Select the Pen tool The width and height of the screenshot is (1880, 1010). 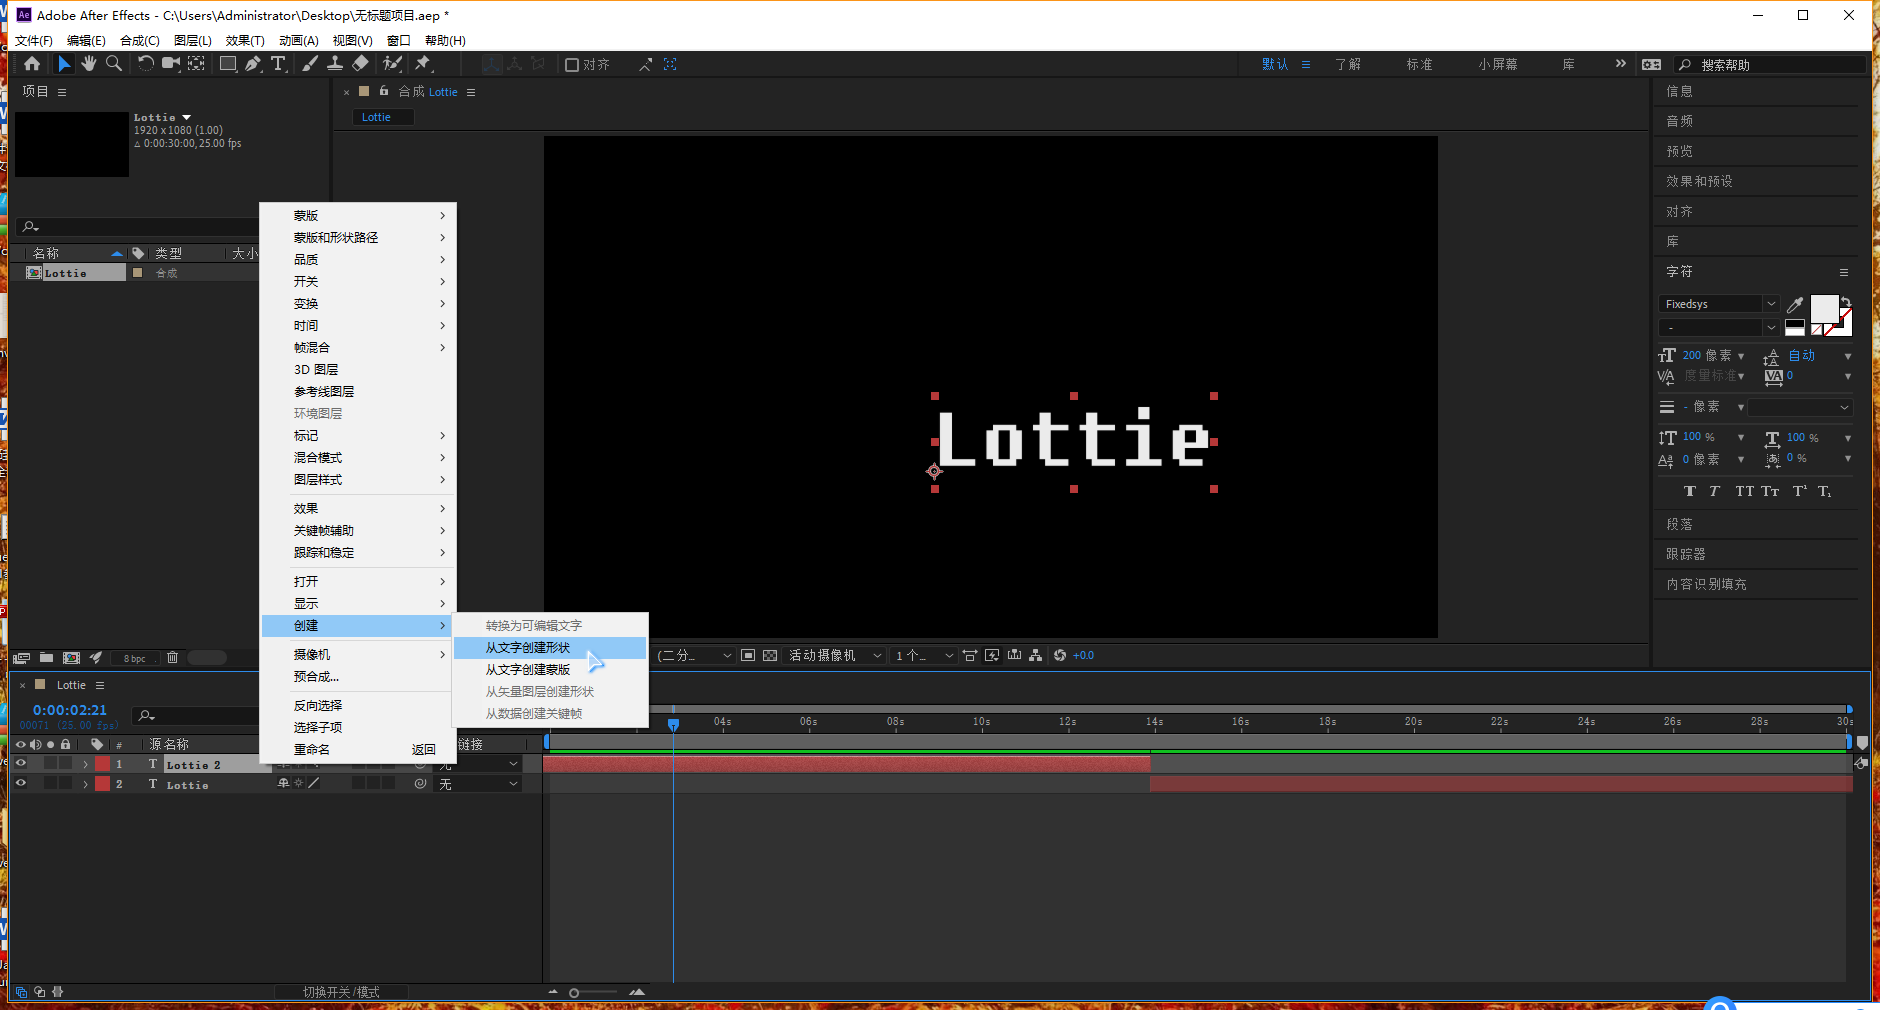[253, 64]
